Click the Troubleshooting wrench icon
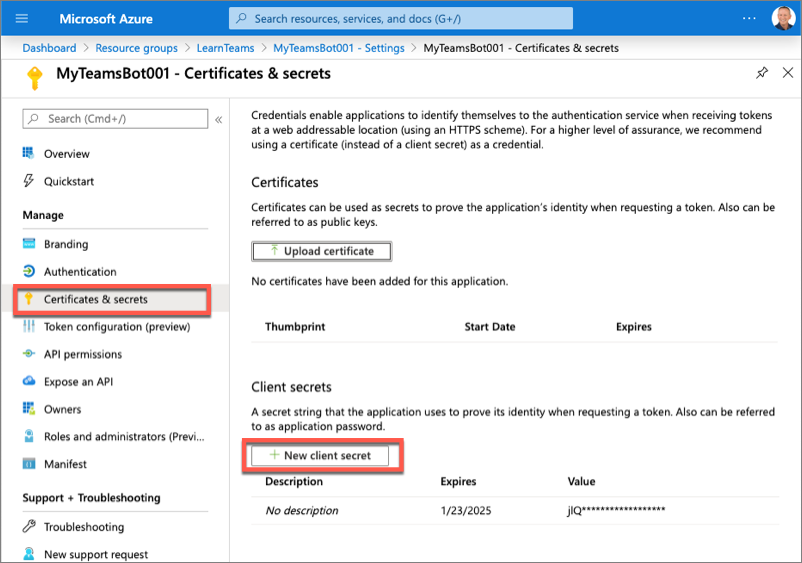802x563 pixels. point(29,526)
